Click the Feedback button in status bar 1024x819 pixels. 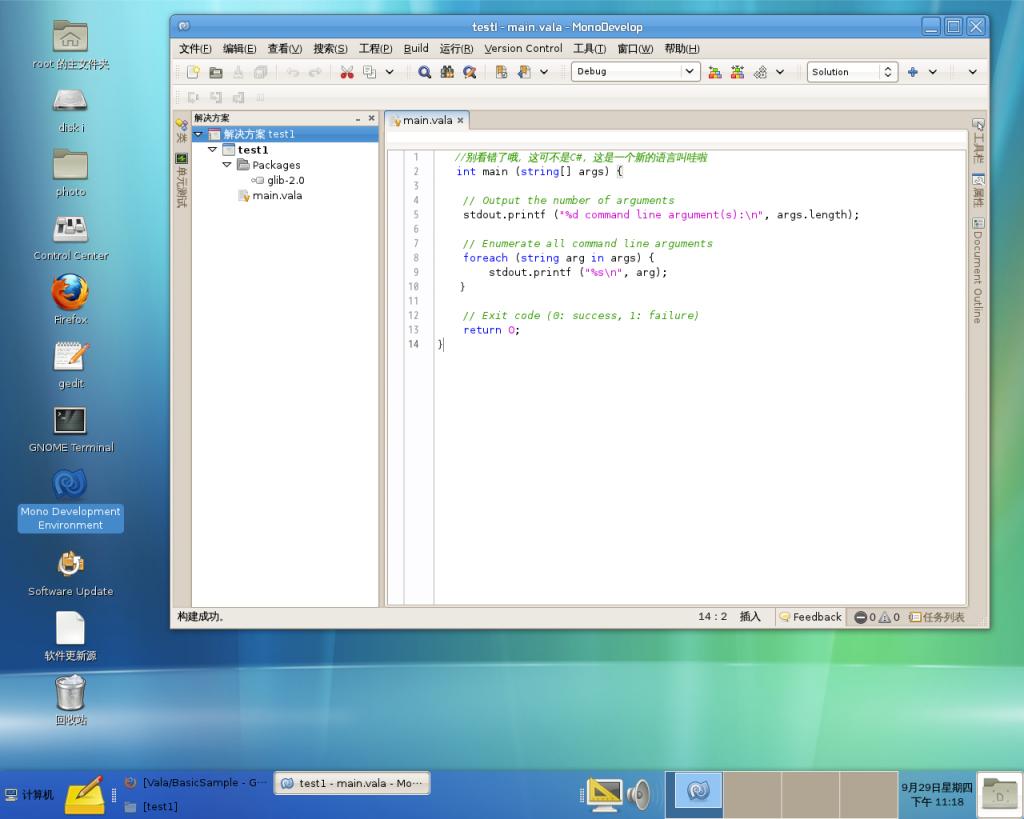point(810,617)
